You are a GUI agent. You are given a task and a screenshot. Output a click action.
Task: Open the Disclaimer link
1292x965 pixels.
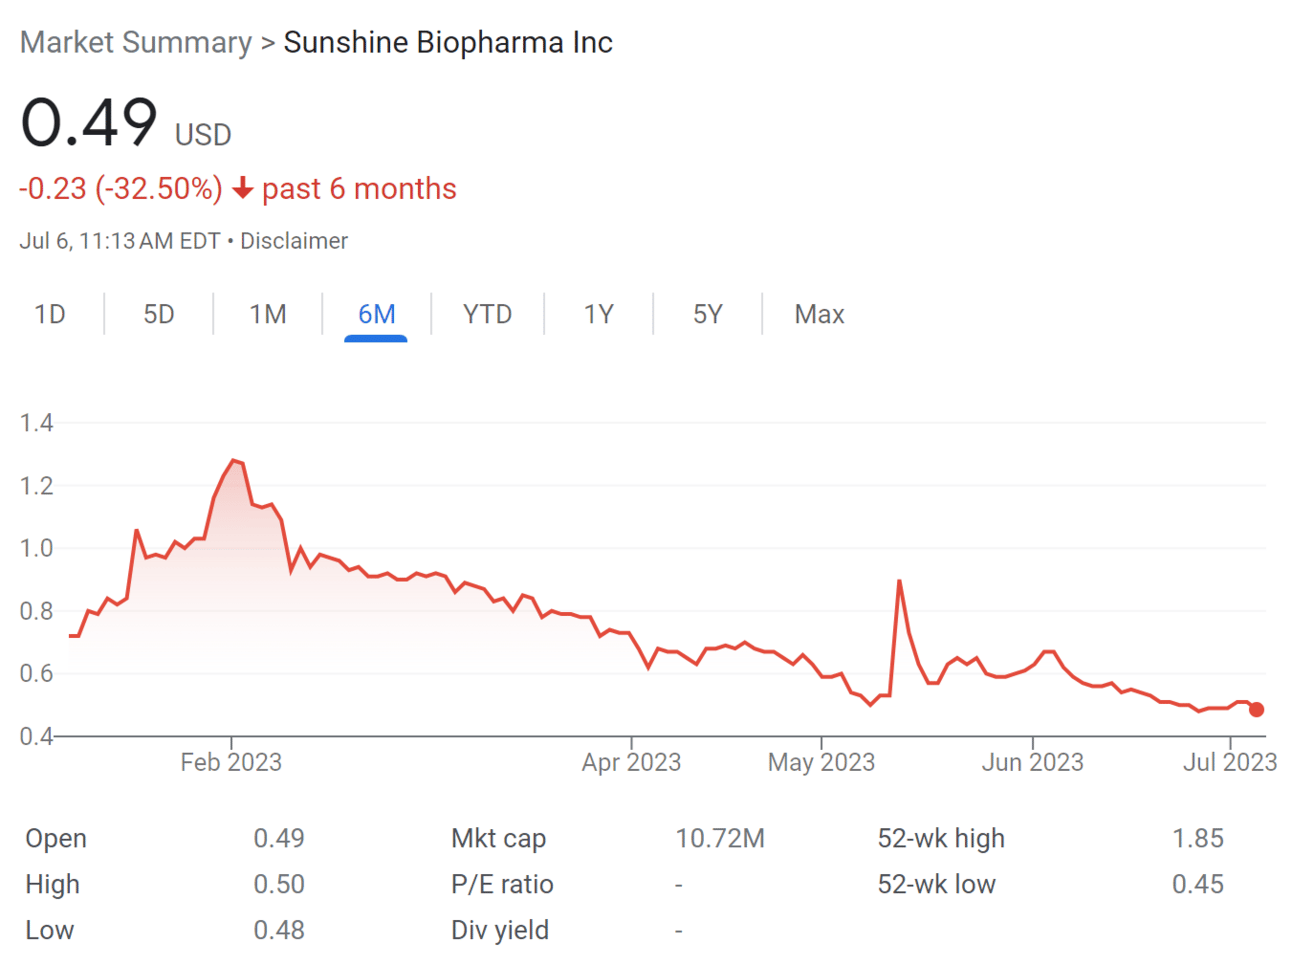point(294,241)
